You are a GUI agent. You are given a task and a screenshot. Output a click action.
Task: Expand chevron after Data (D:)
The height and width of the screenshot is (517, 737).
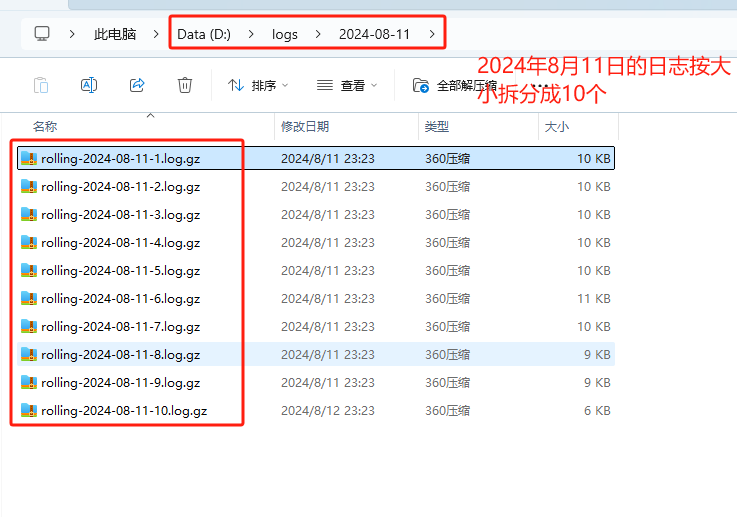[251, 34]
